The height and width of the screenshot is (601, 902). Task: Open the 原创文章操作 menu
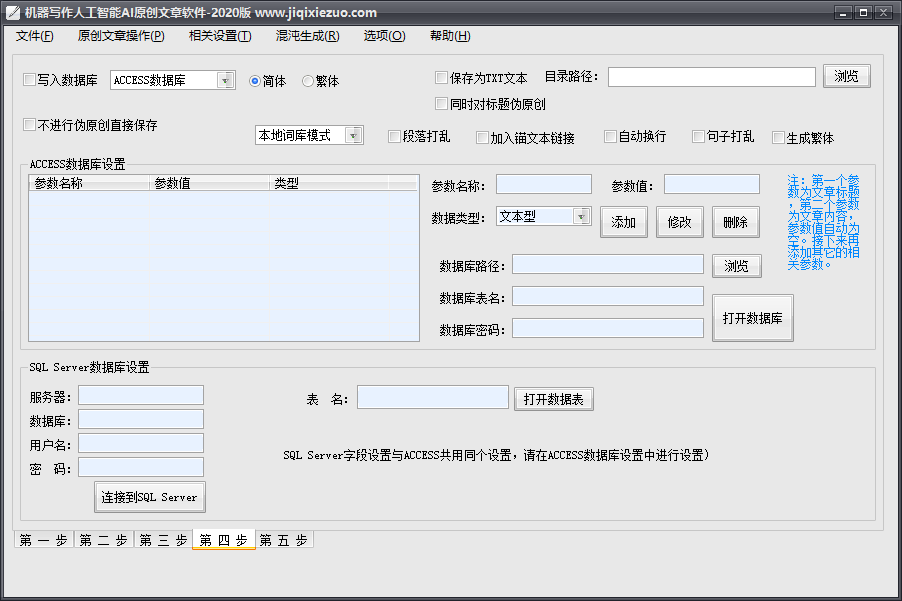[120, 36]
